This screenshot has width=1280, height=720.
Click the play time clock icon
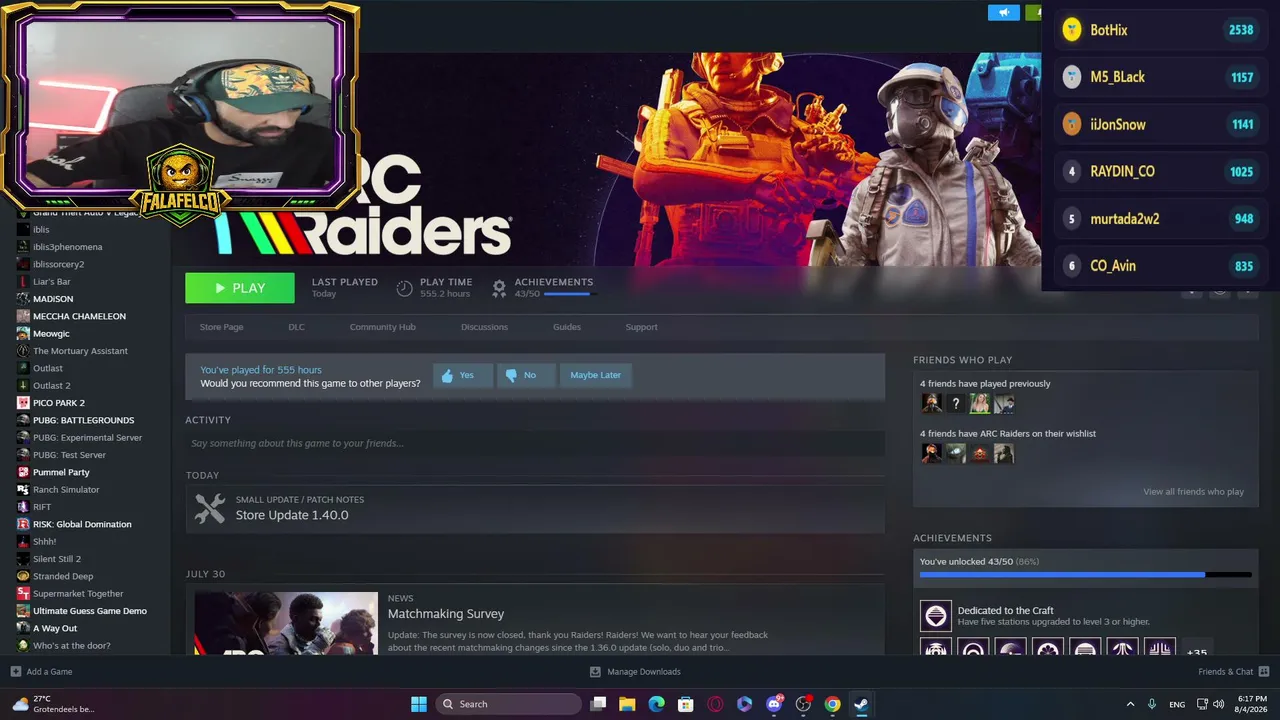404,288
